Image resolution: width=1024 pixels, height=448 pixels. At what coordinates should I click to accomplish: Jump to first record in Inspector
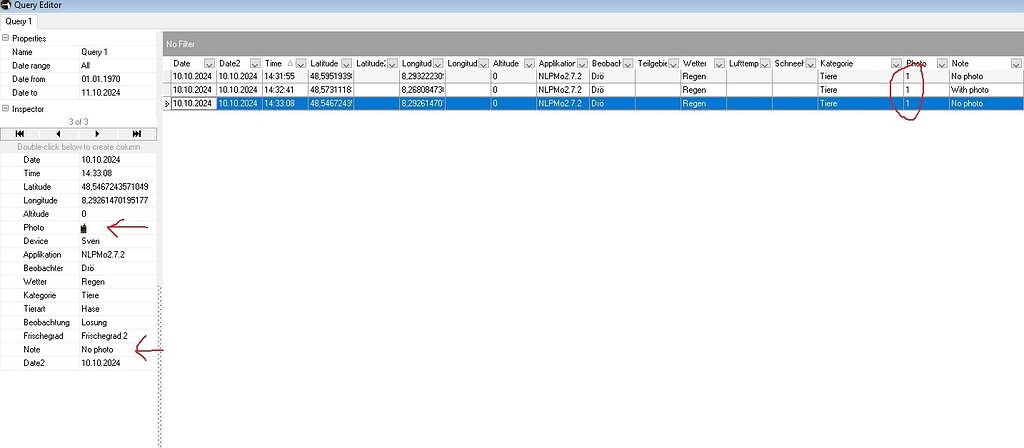20,134
